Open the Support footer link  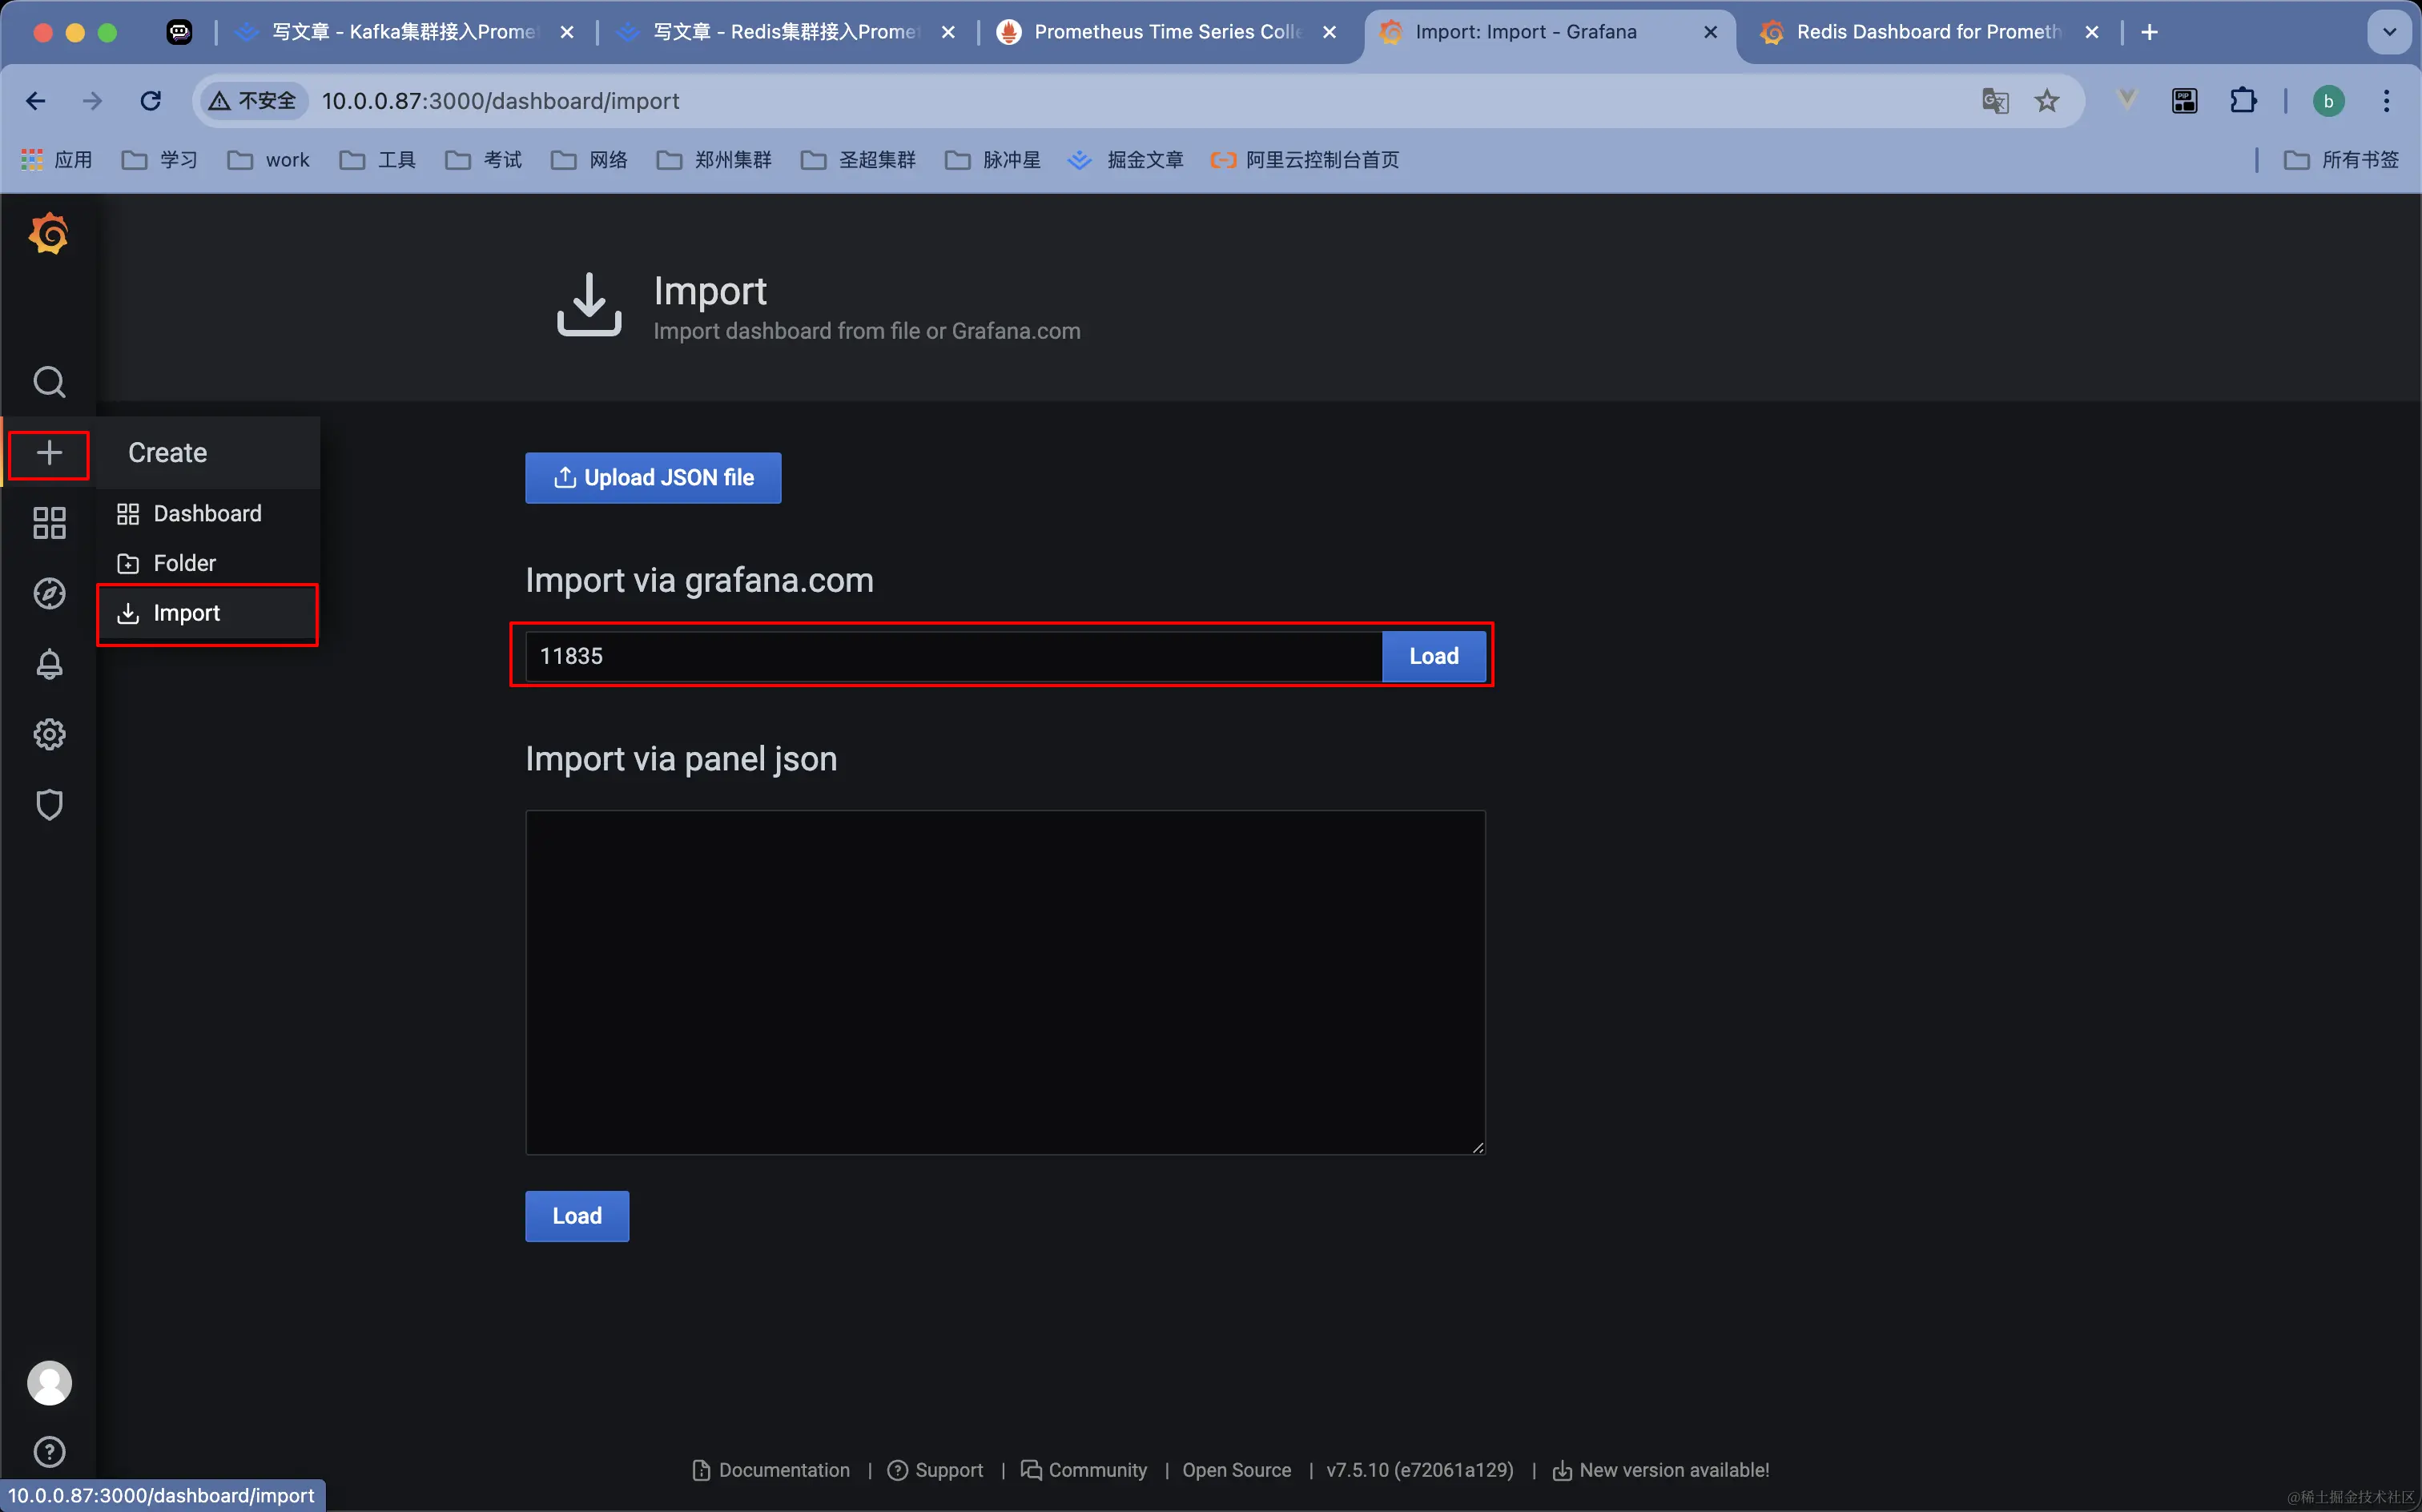coord(936,1470)
